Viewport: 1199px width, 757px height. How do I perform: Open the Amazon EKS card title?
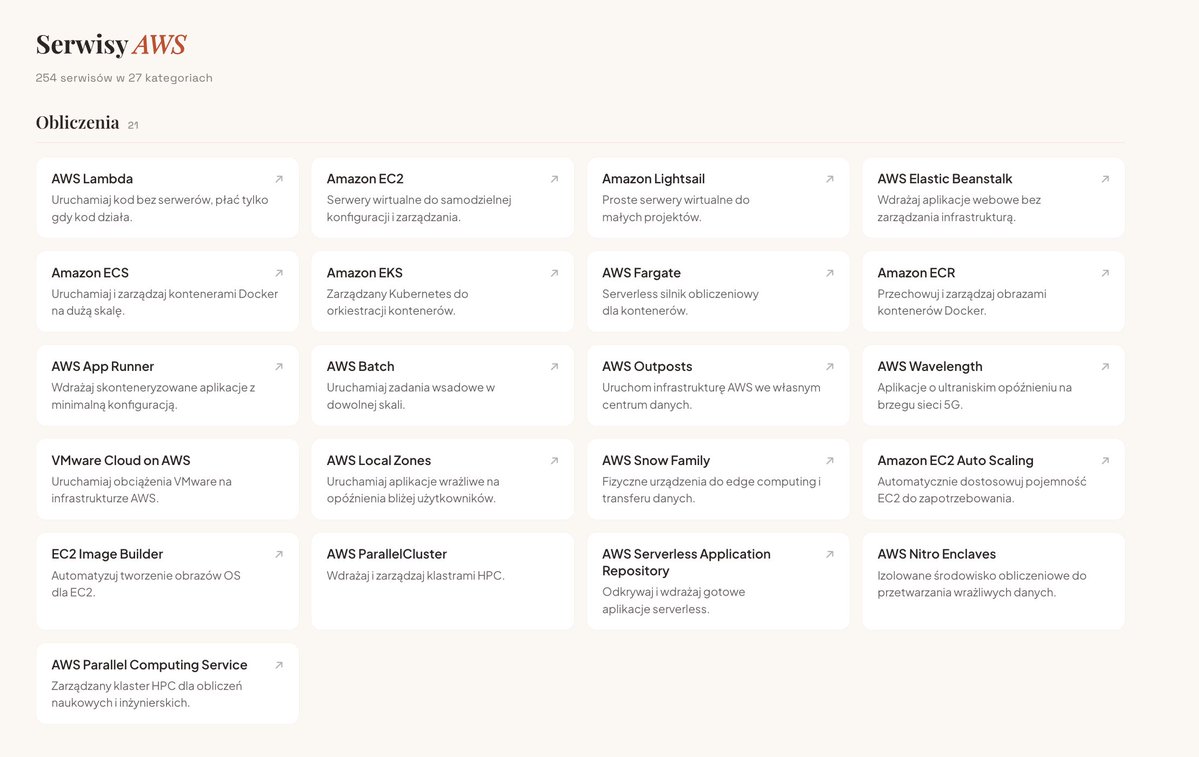coord(364,273)
